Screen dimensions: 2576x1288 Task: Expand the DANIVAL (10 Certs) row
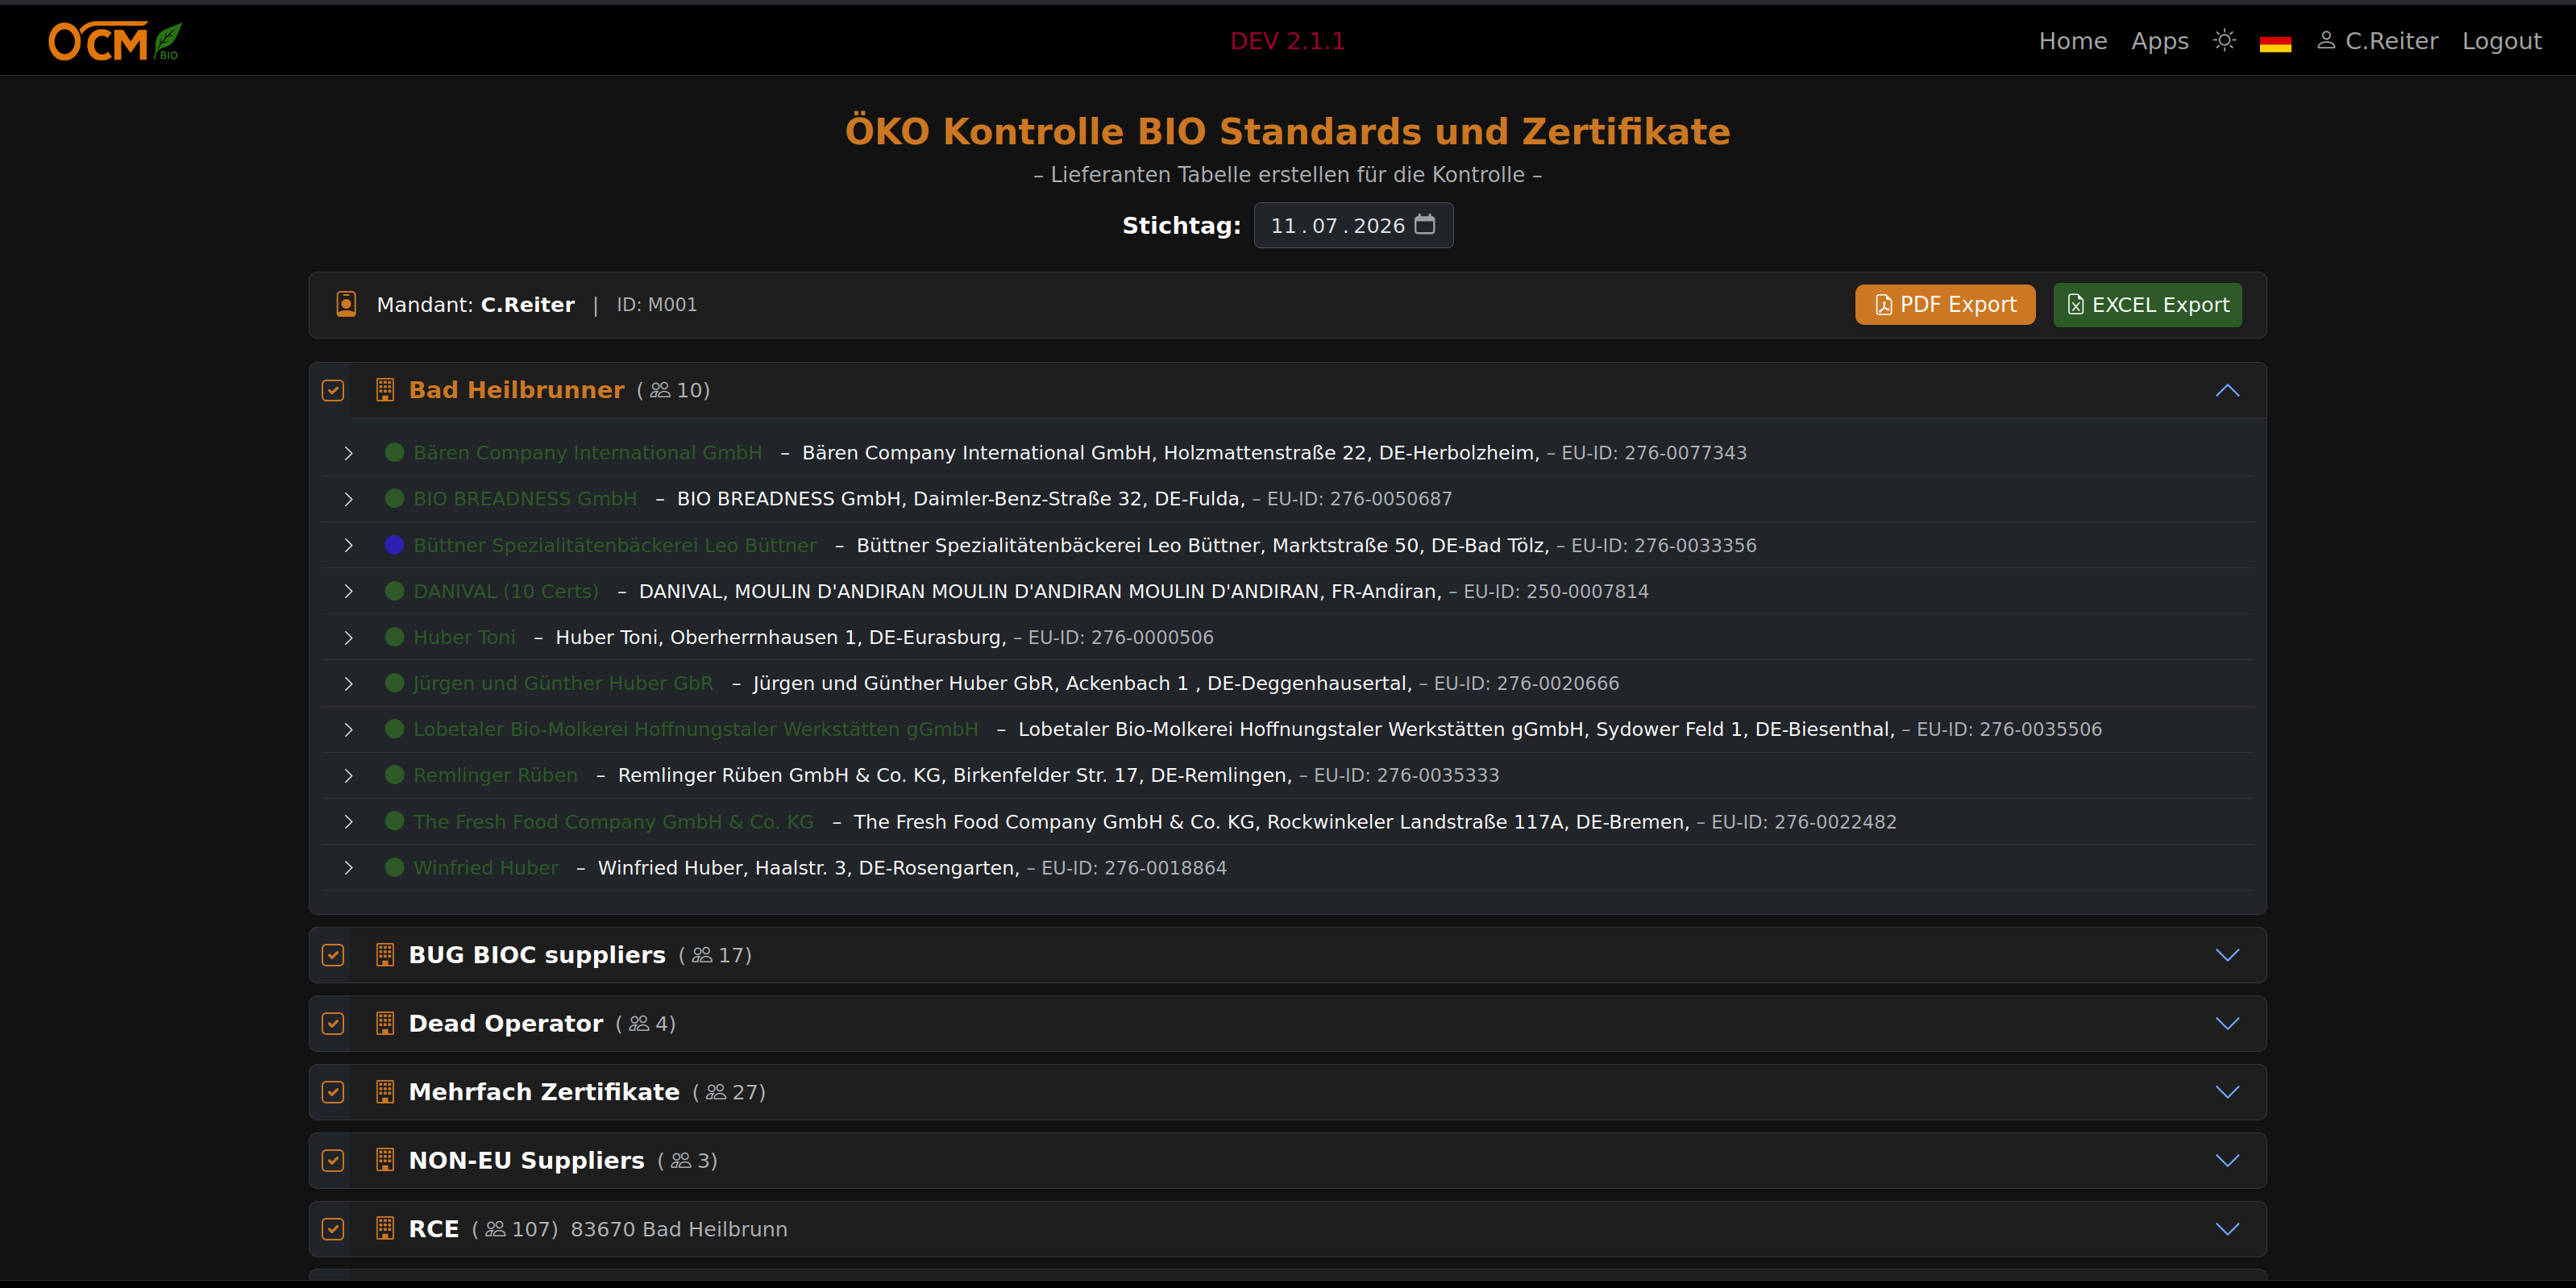click(348, 591)
